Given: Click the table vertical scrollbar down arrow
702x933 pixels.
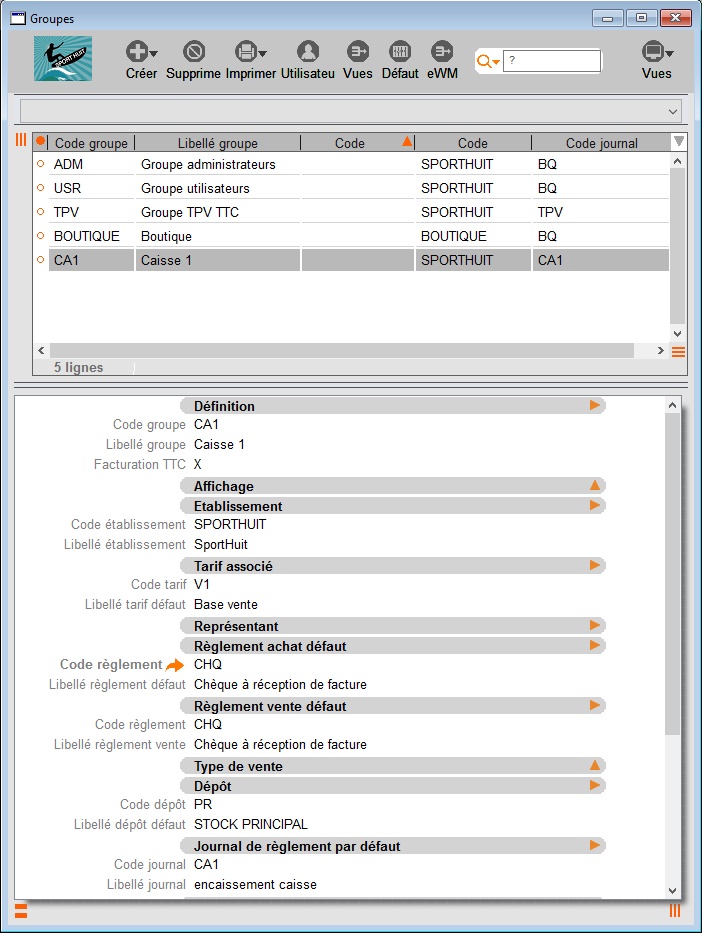Looking at the screenshot, I should (677, 334).
